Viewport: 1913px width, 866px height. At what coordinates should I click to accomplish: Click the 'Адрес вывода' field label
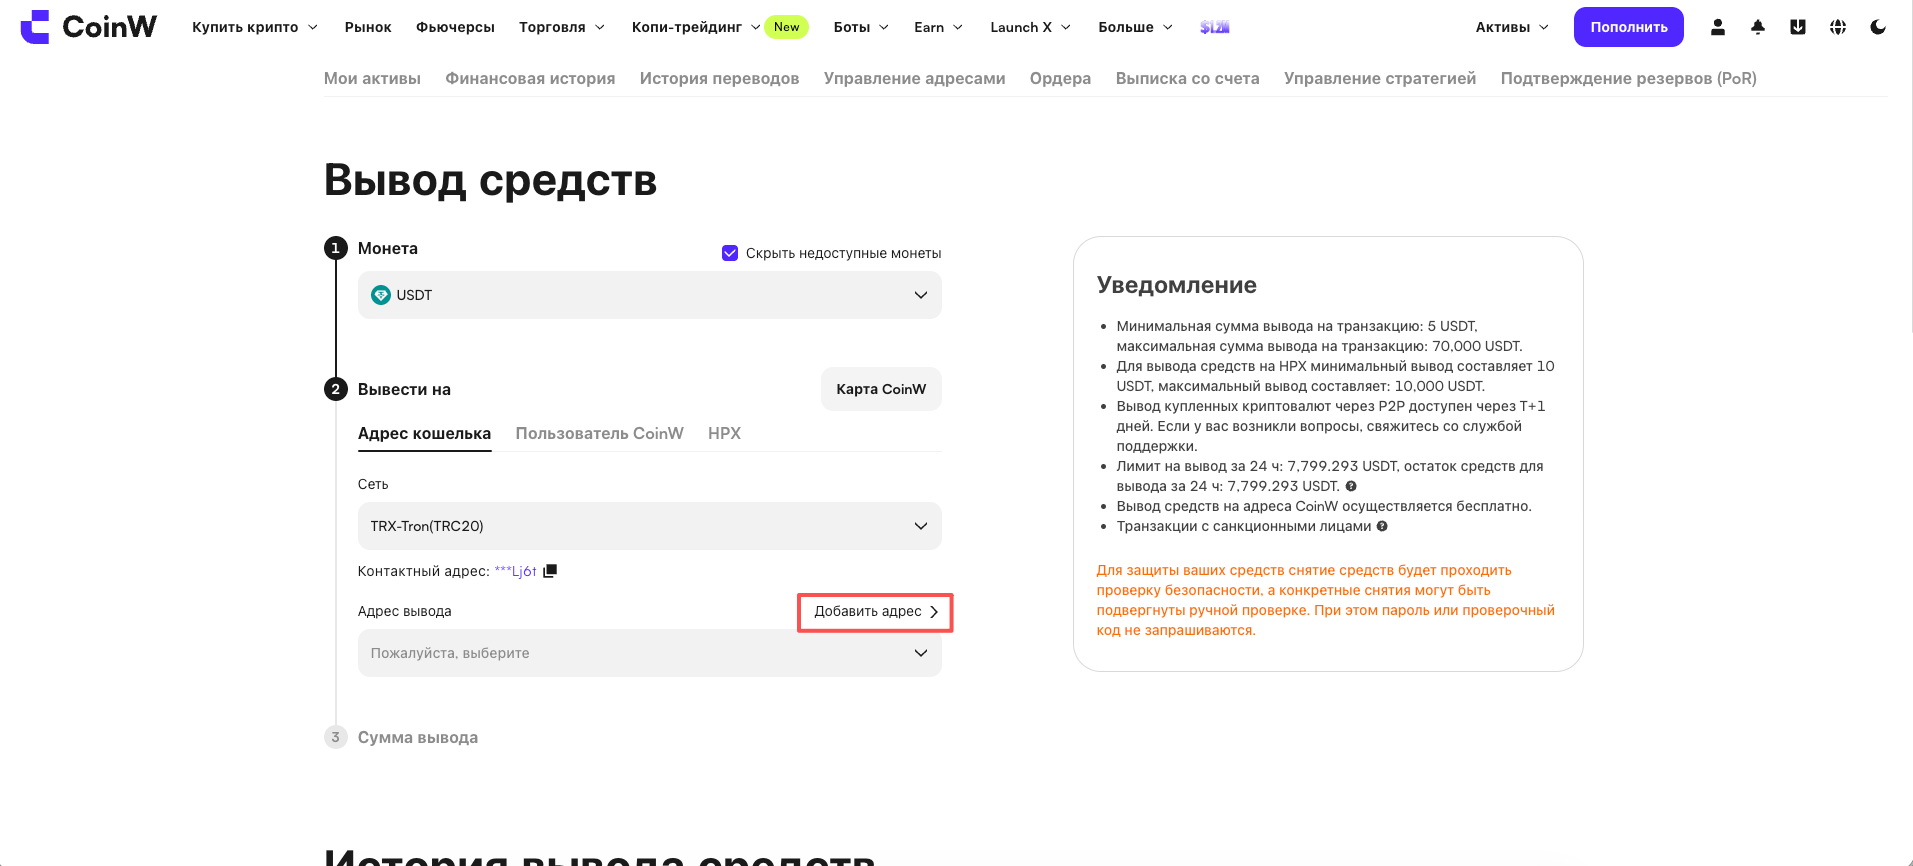(405, 611)
